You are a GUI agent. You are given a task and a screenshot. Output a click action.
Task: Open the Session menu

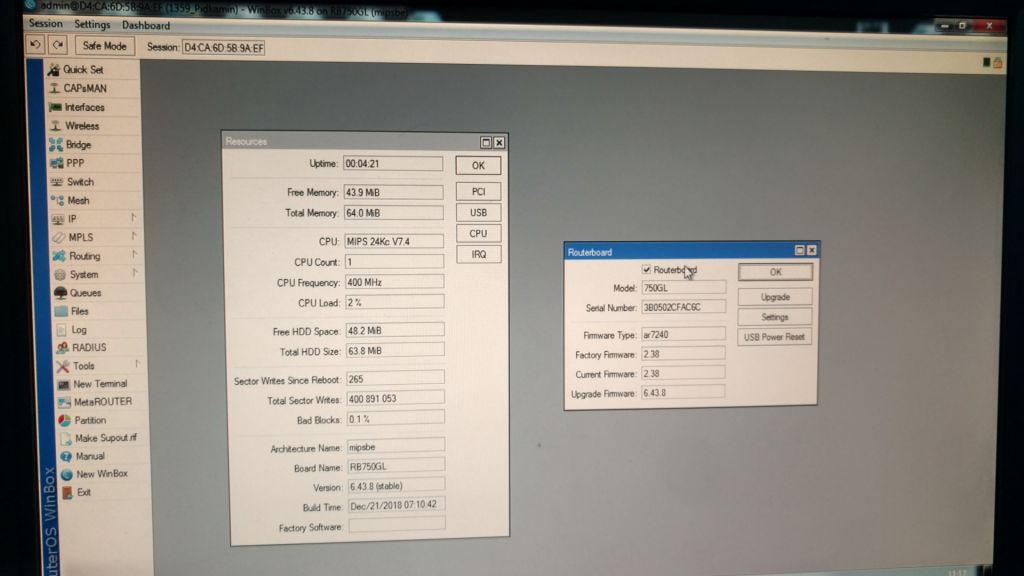[46, 24]
